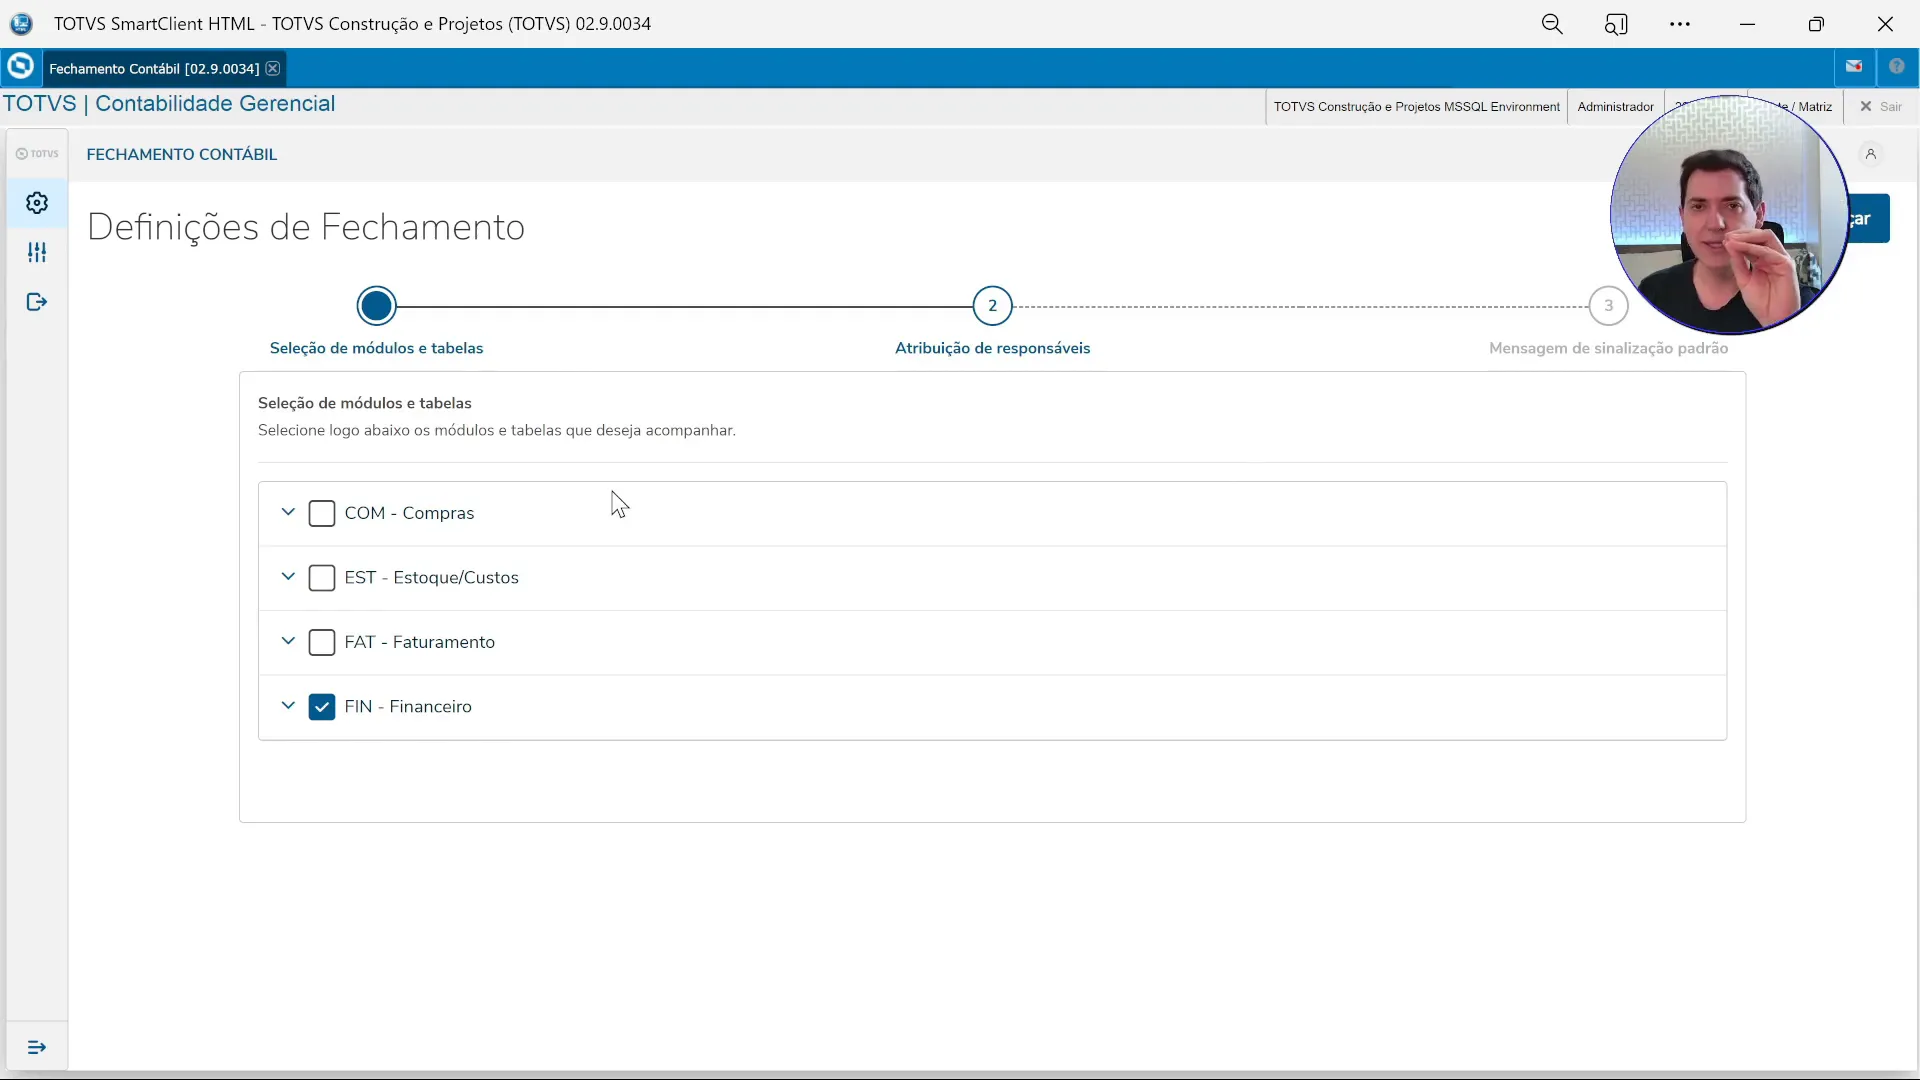Select wizard step 2 Atribuição de responsáveis
The height and width of the screenshot is (1080, 1920).
point(992,306)
